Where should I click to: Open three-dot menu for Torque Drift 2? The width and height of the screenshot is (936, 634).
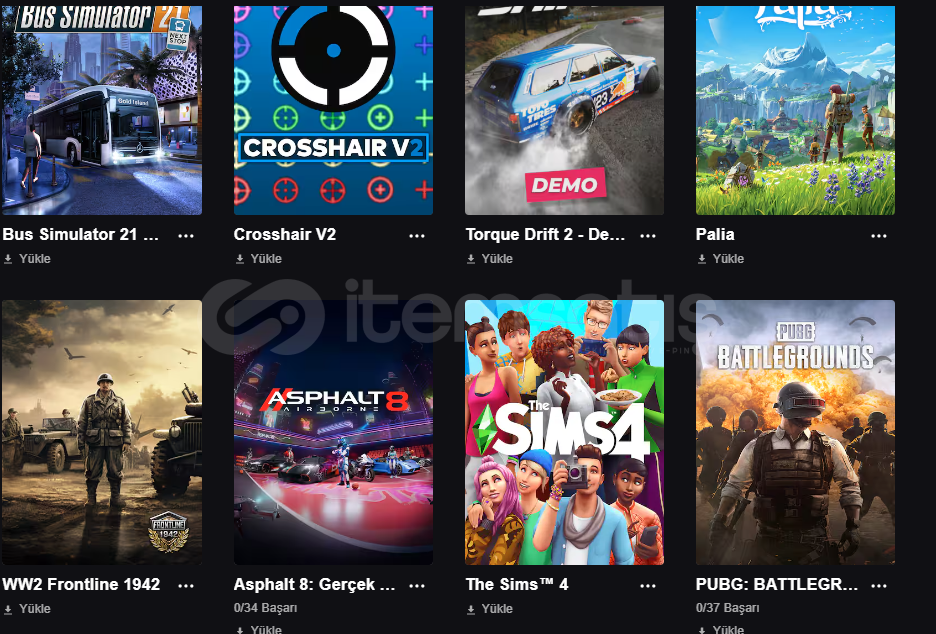pos(648,235)
